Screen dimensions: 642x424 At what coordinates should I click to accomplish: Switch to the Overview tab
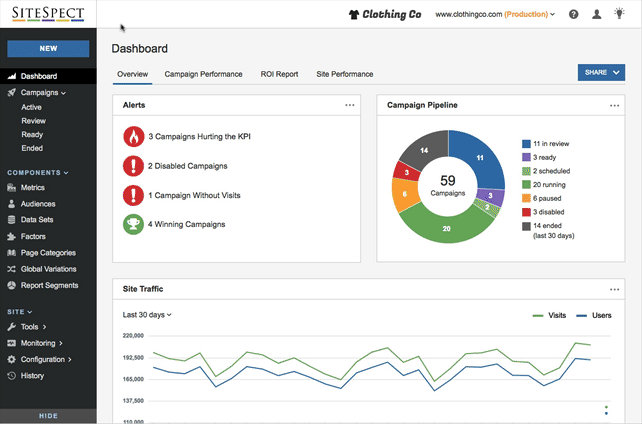point(133,74)
